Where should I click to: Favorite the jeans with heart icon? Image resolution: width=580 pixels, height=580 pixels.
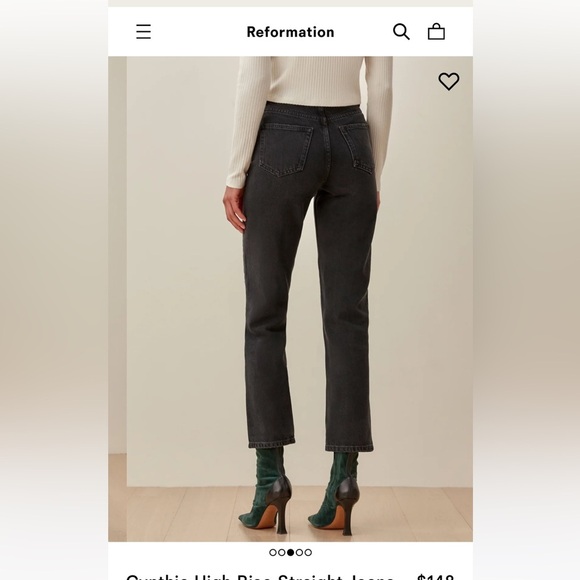click(x=449, y=81)
